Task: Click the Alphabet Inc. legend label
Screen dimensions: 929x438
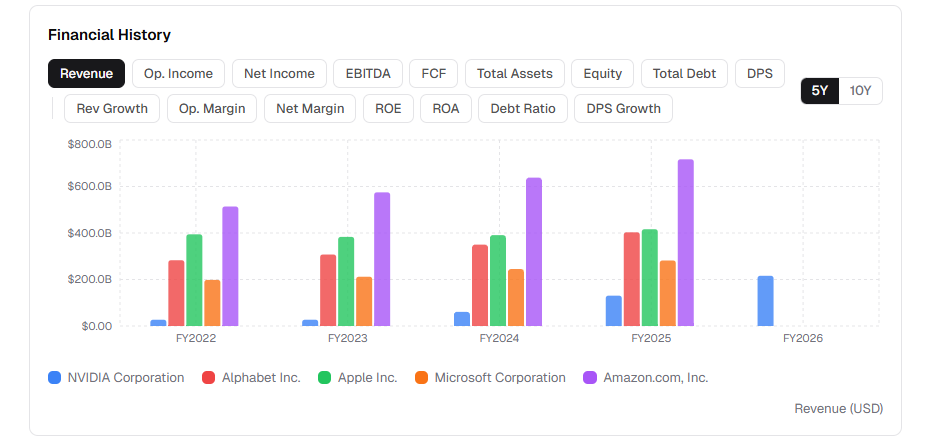Action: tap(261, 378)
